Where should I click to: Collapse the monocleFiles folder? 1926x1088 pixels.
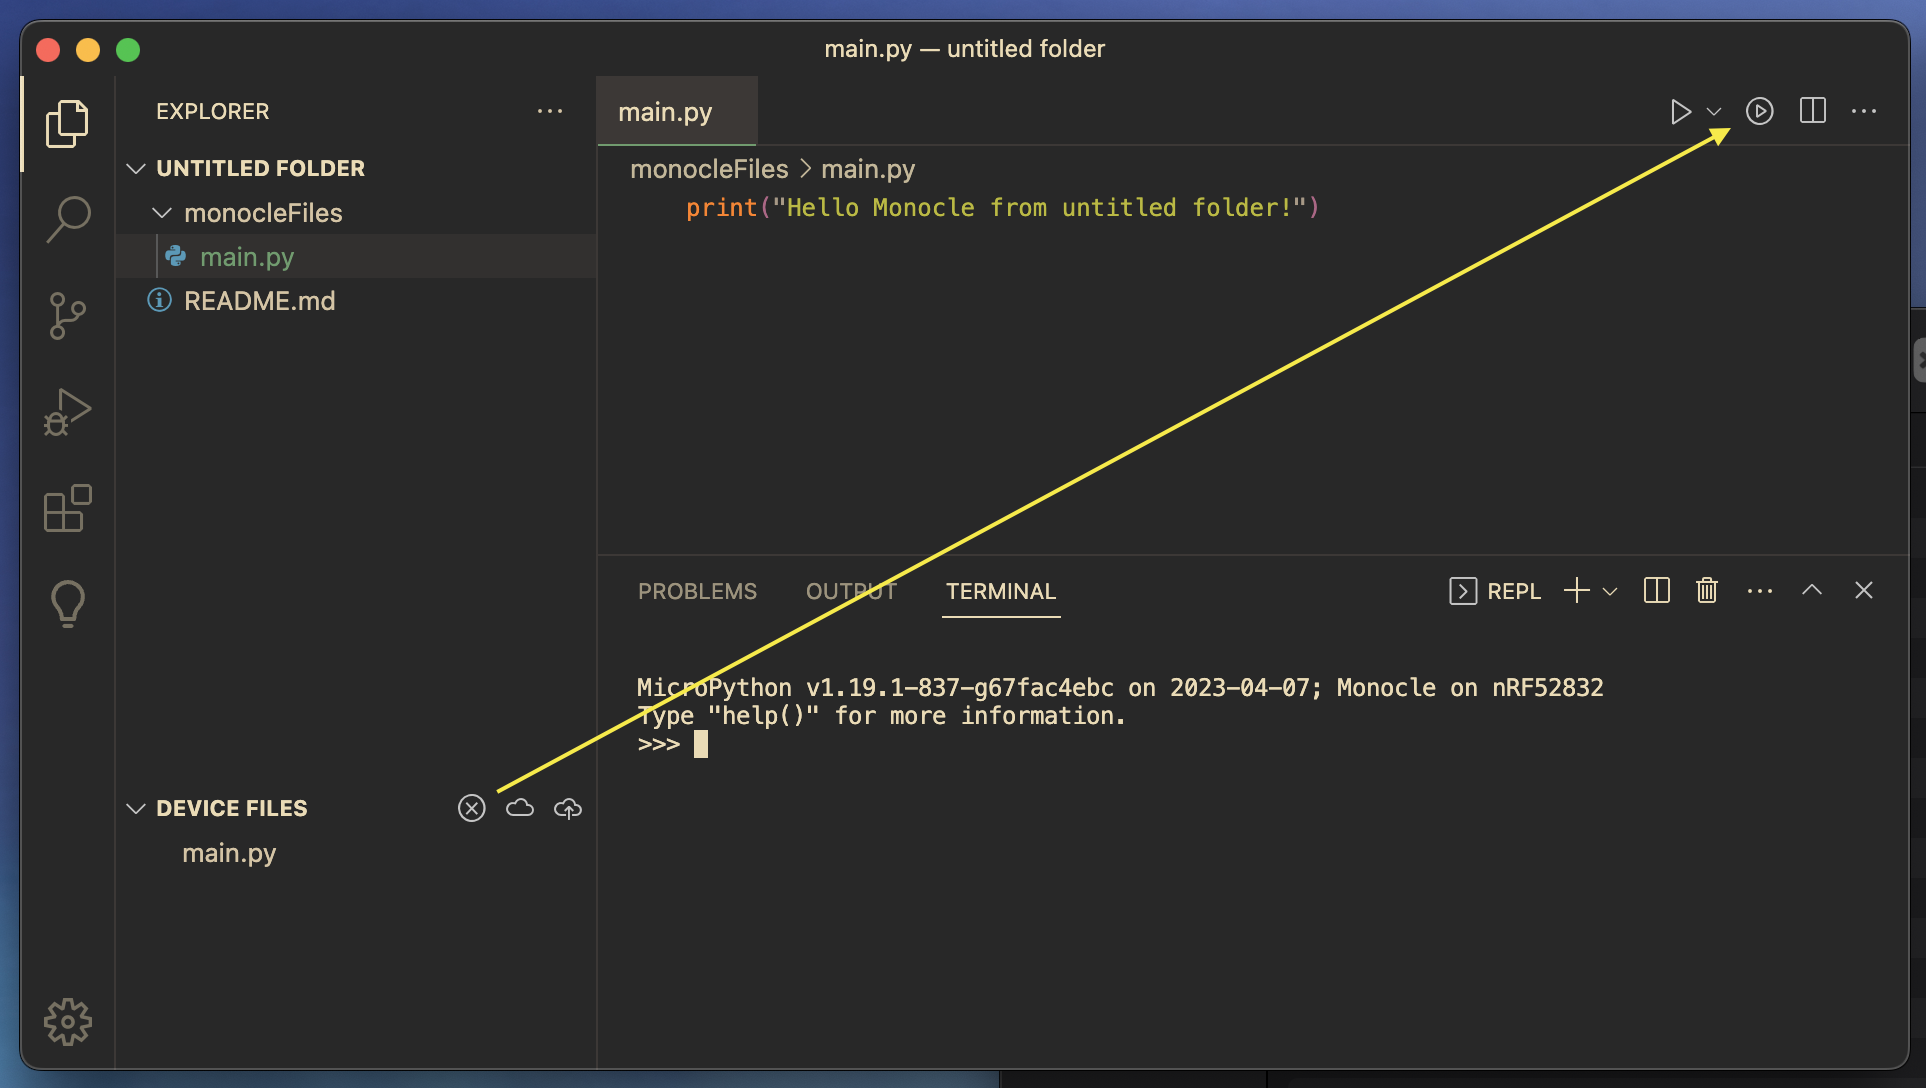(x=162, y=212)
